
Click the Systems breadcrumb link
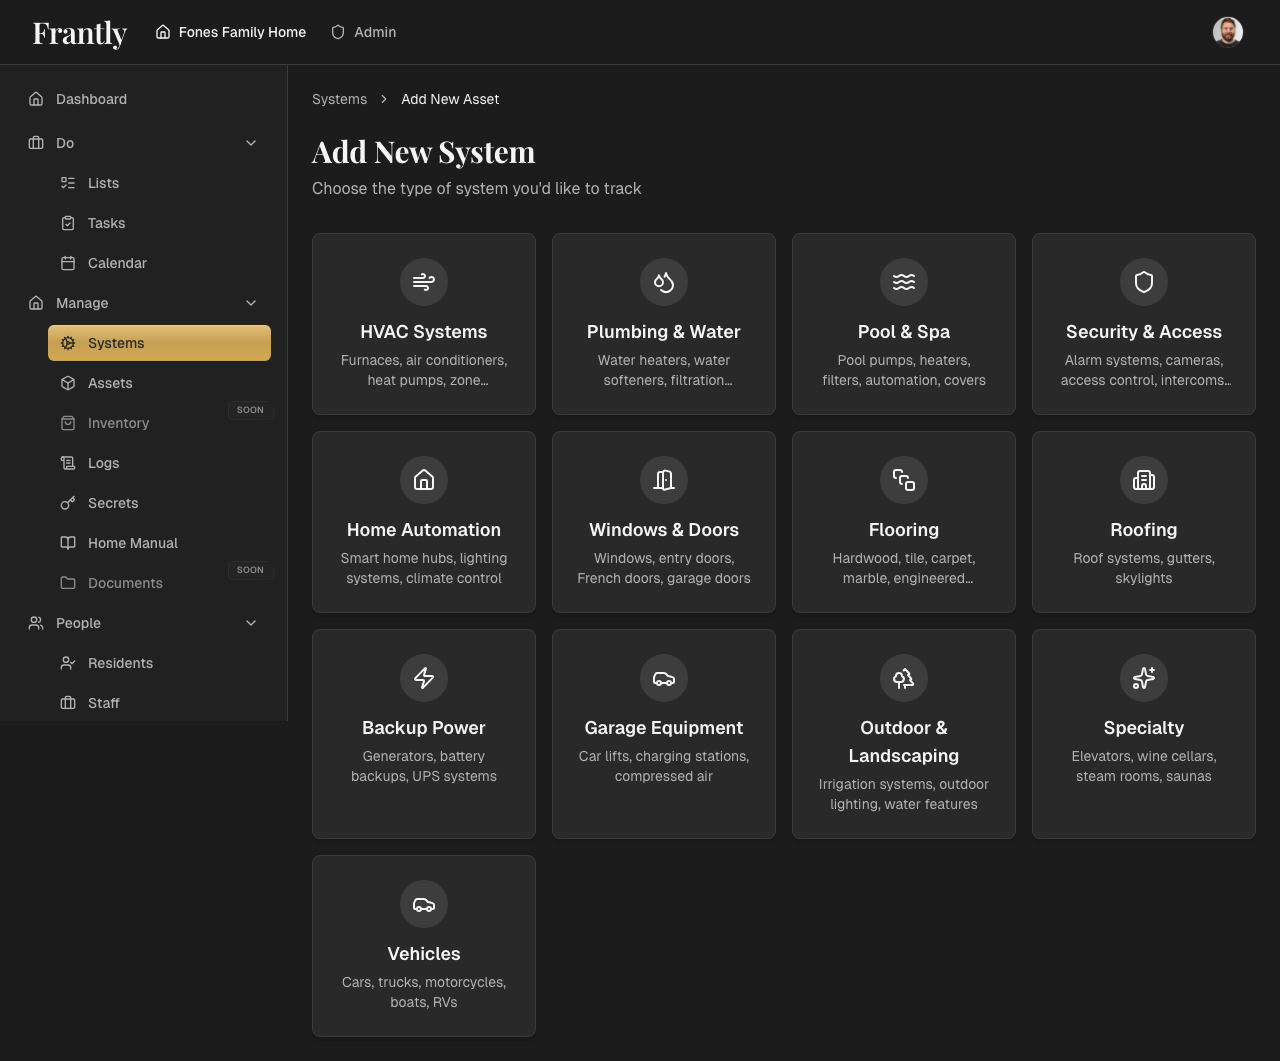[x=339, y=99]
